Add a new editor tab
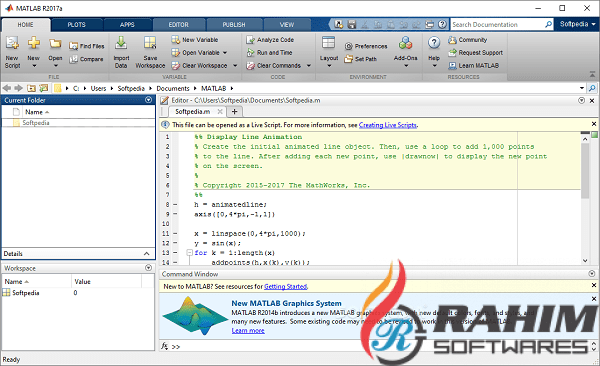Screen dimensions: 600x366 (x=235, y=111)
